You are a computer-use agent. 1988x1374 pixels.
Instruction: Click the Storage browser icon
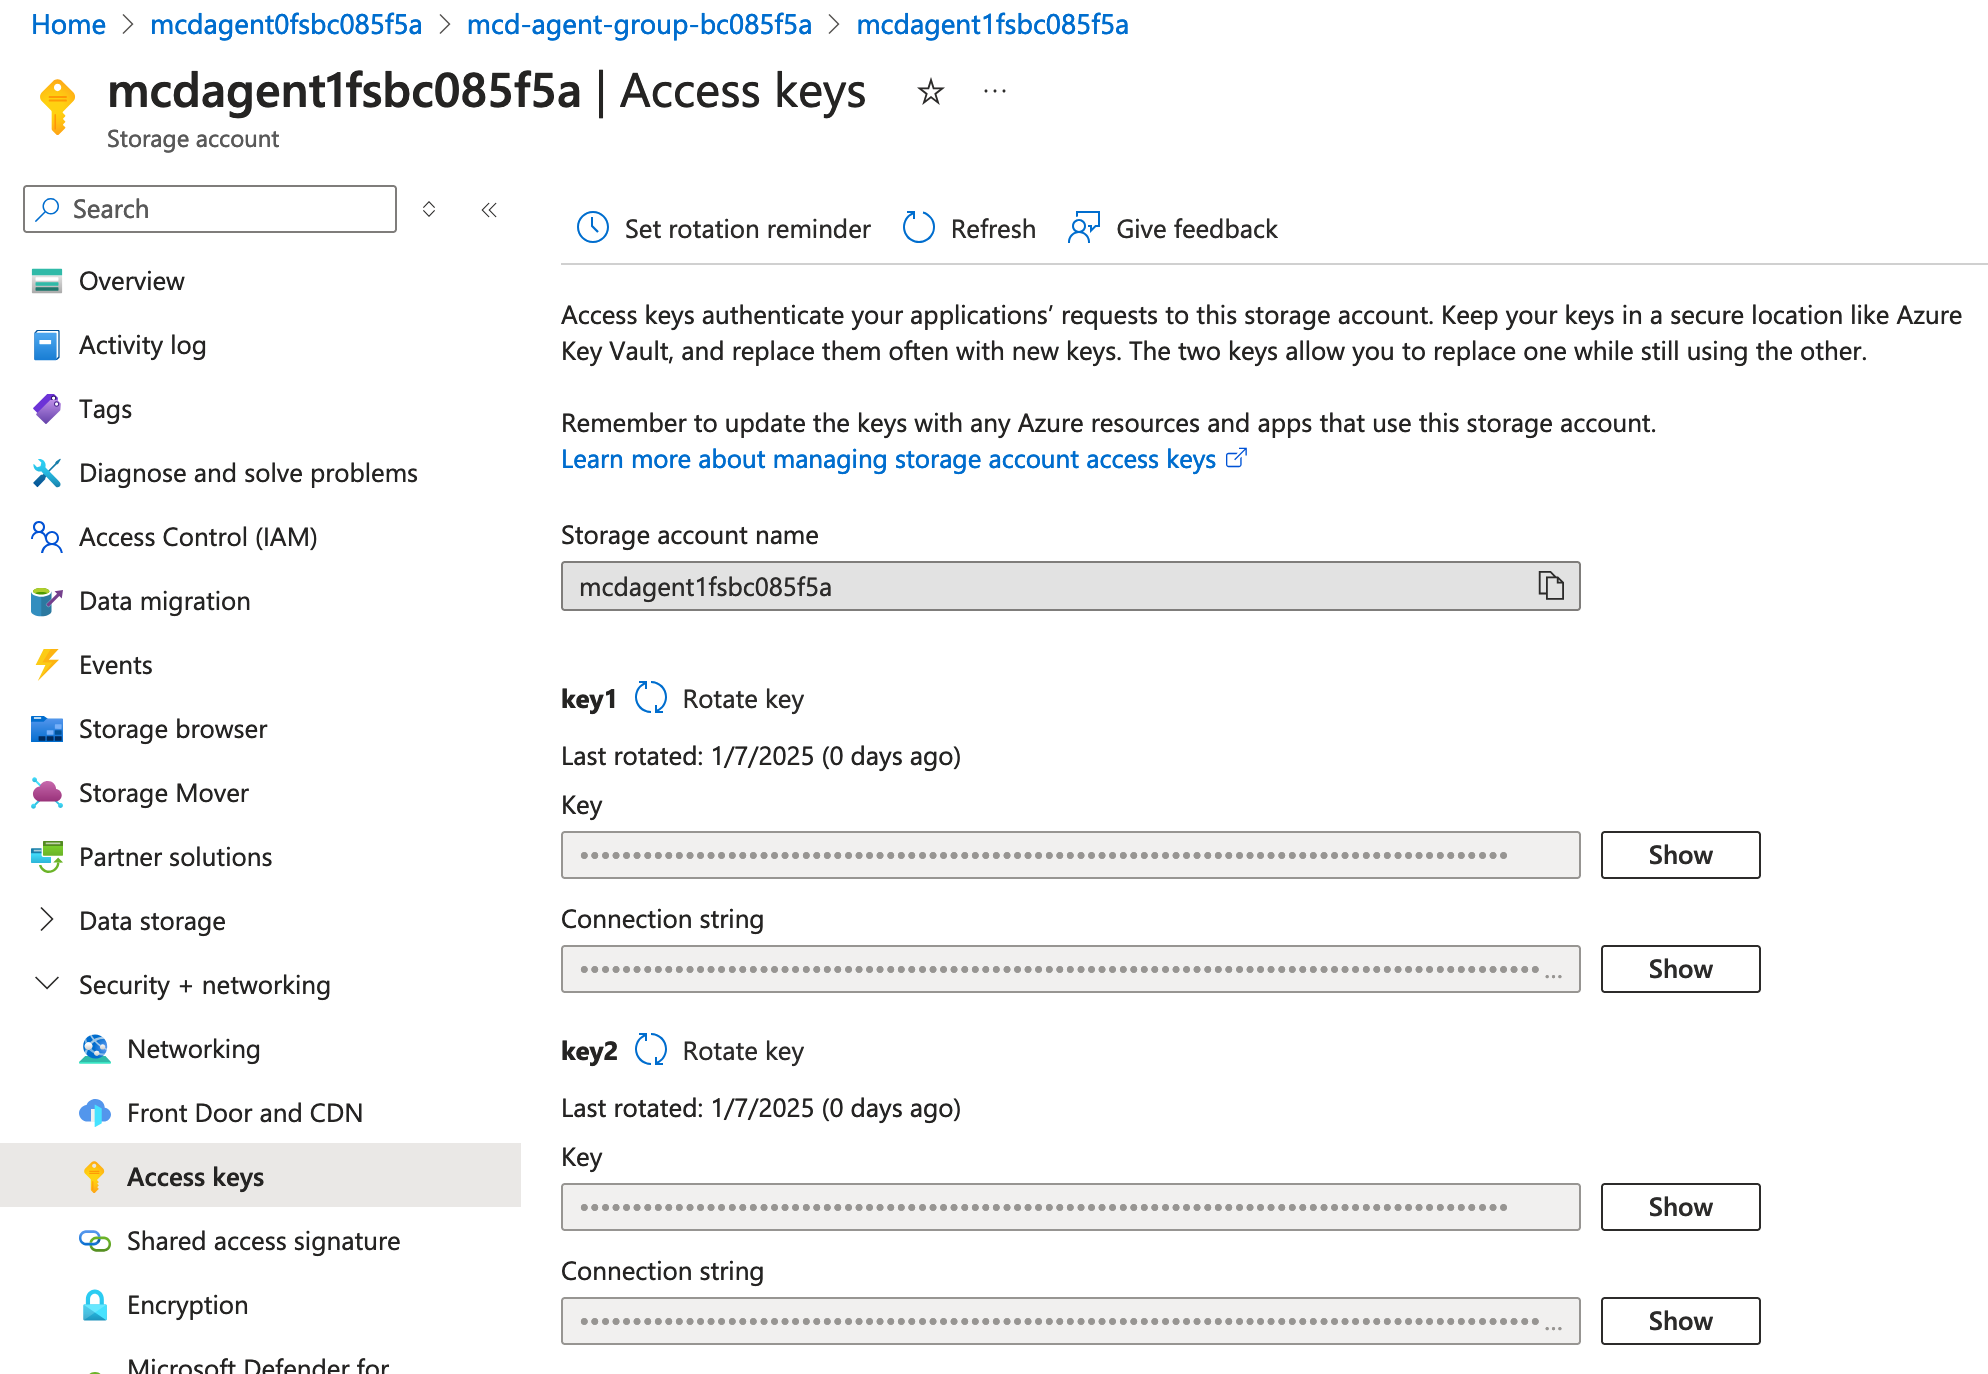point(47,729)
